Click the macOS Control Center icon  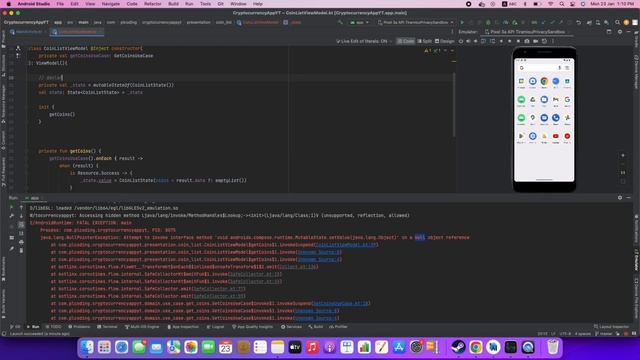point(573,4)
